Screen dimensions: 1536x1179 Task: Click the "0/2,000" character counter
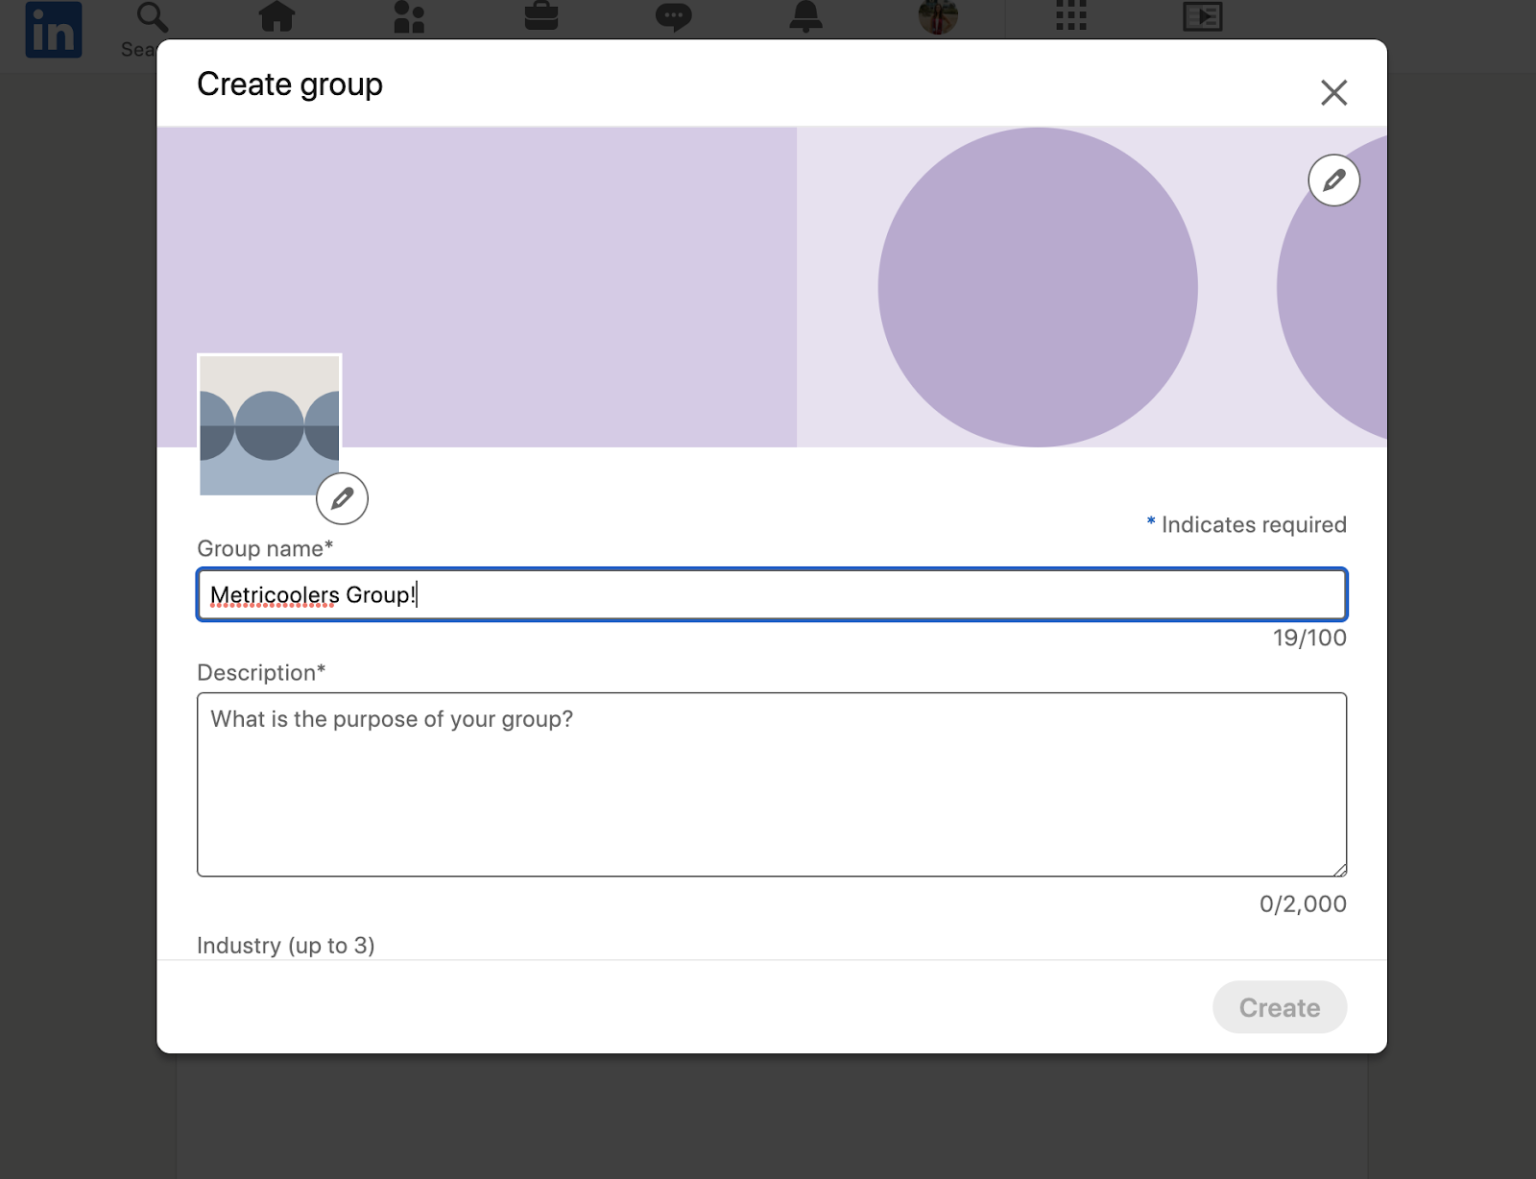click(1303, 904)
